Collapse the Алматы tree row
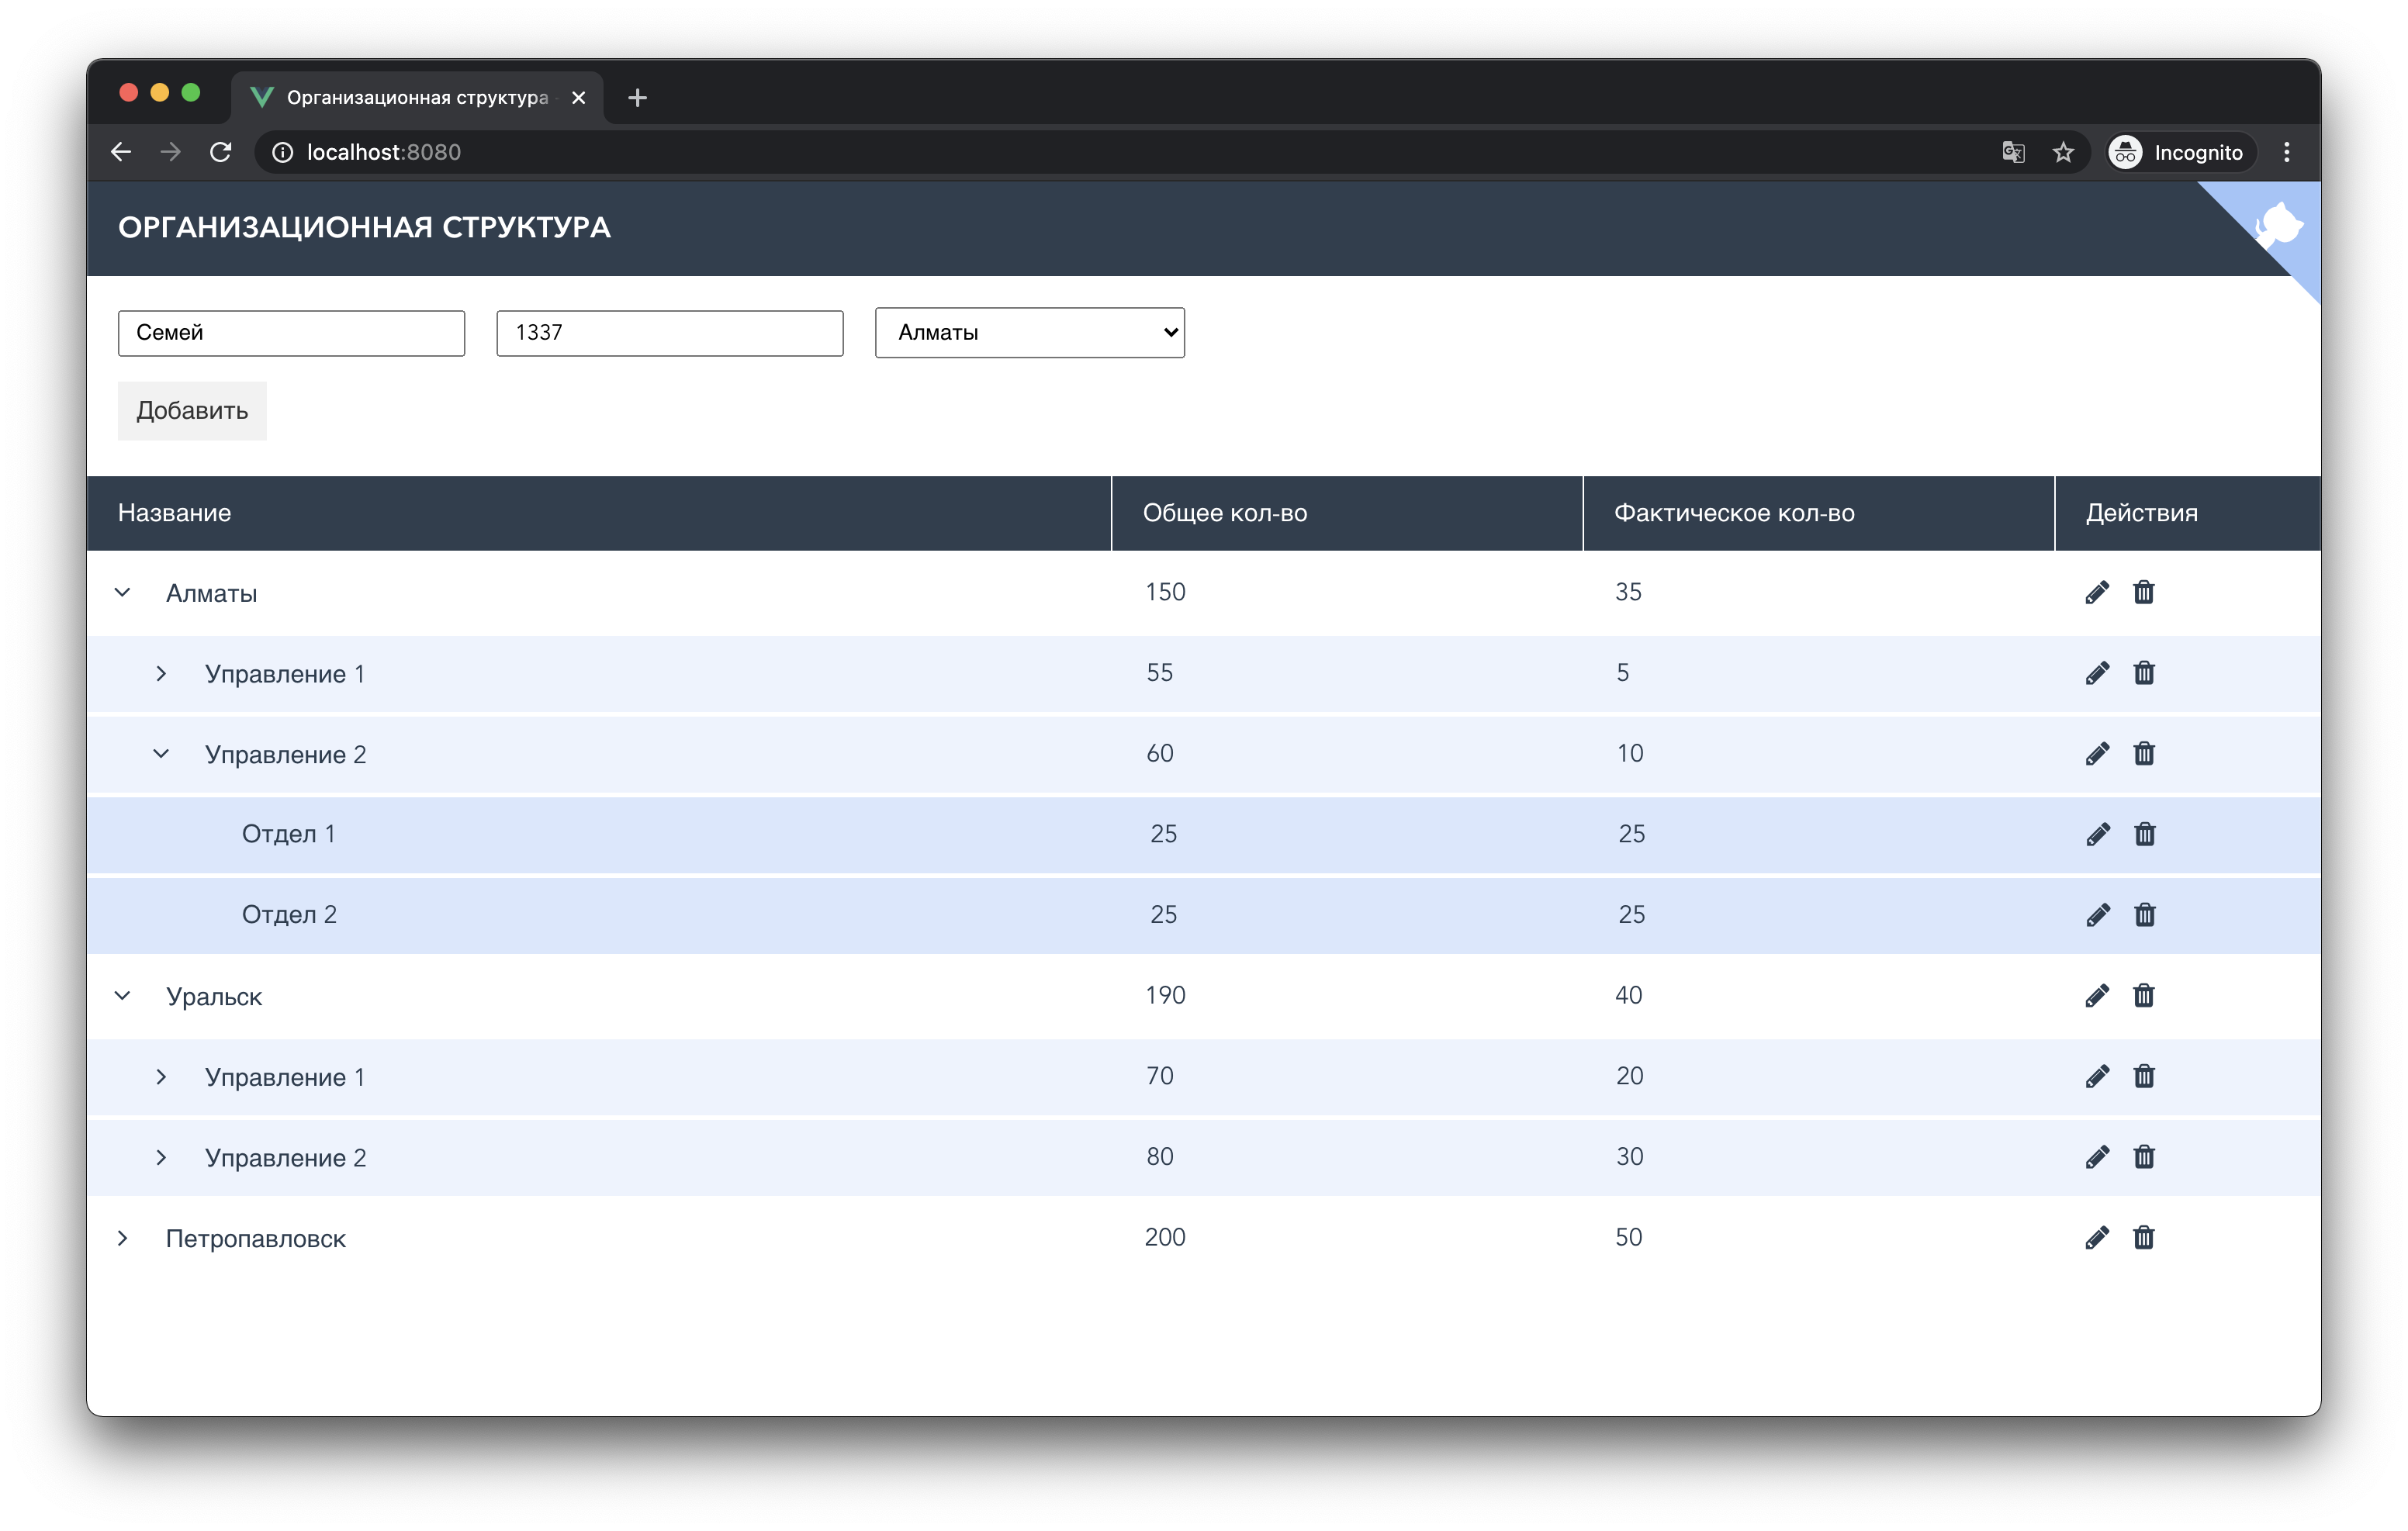The width and height of the screenshot is (2408, 1531). [123, 592]
